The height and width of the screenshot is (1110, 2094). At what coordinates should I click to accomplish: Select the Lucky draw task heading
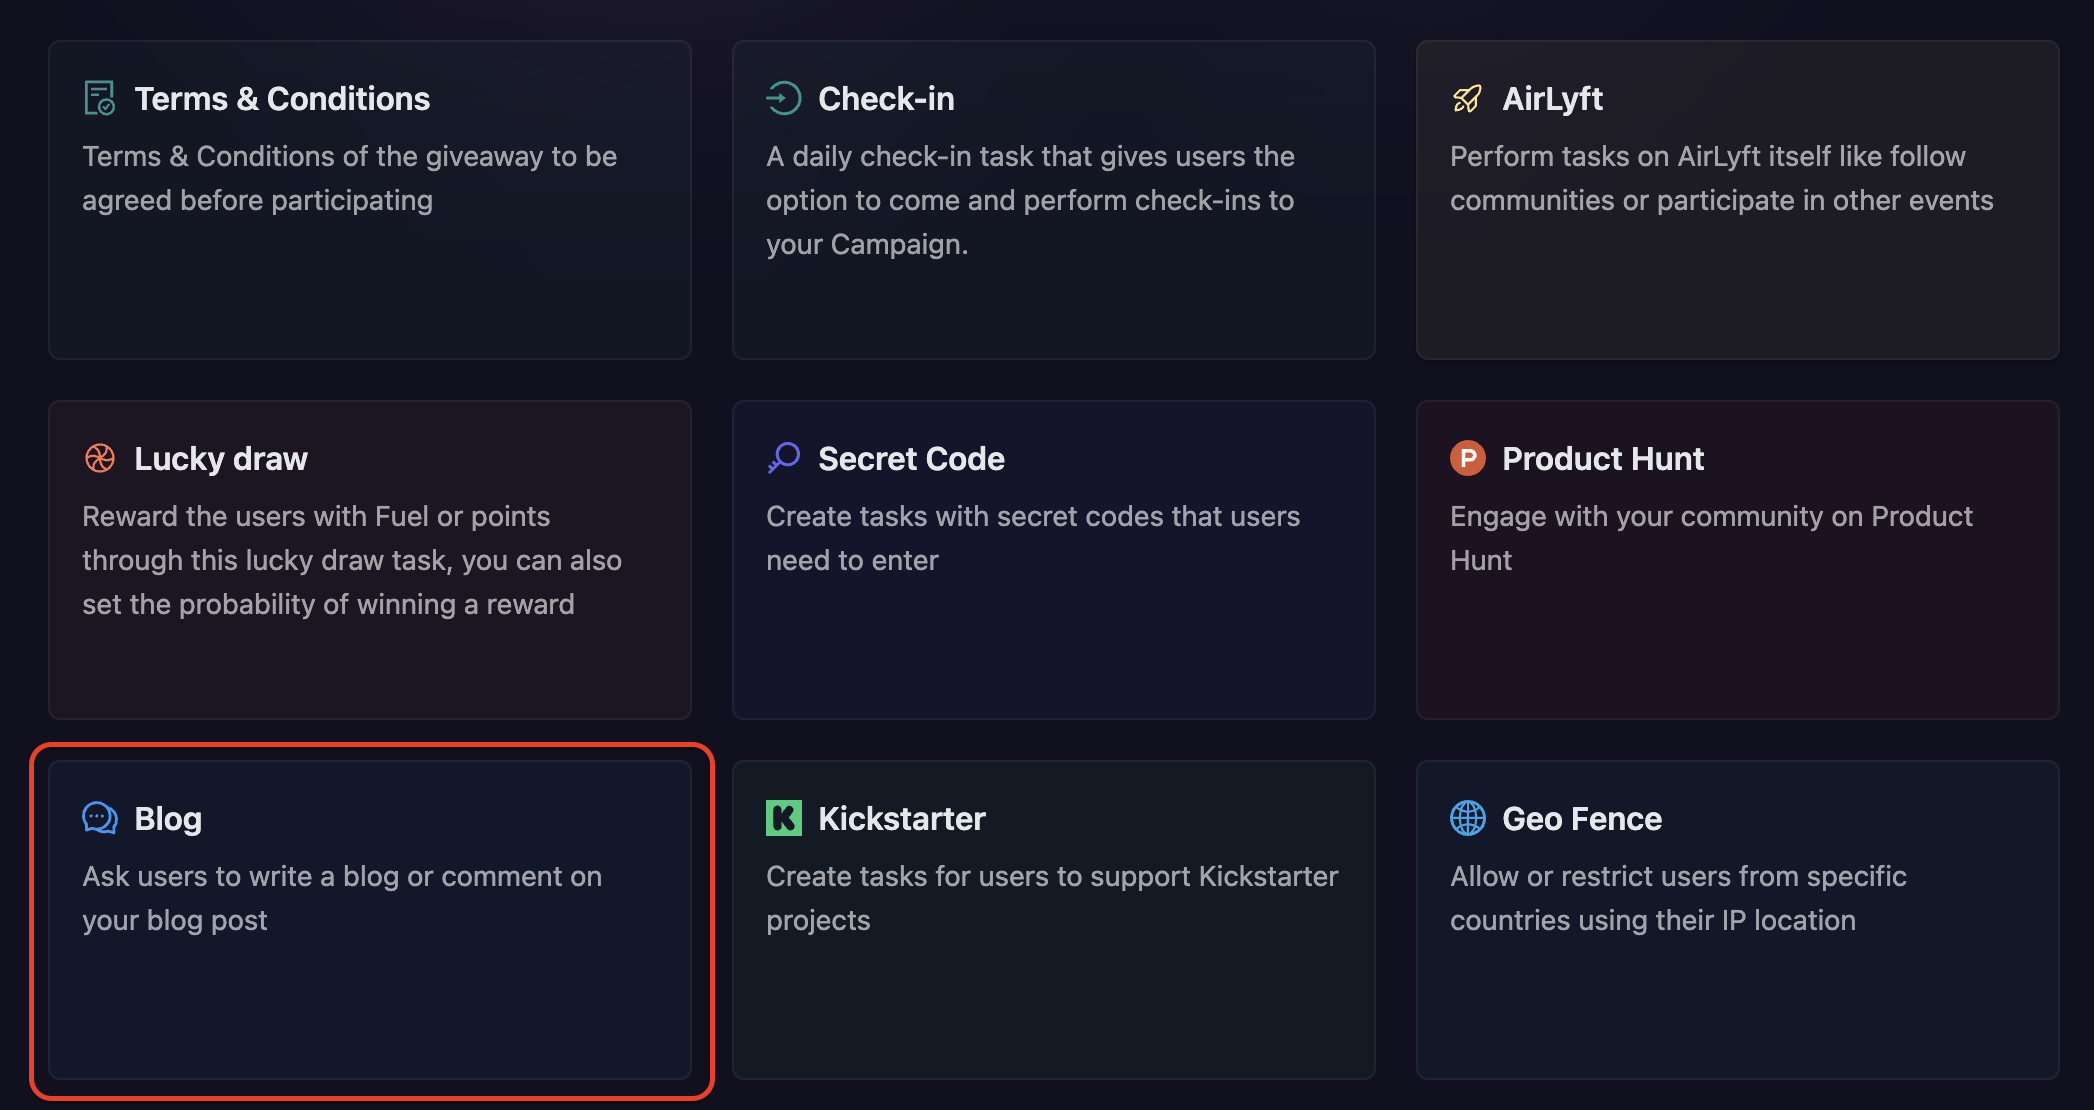coord(221,459)
